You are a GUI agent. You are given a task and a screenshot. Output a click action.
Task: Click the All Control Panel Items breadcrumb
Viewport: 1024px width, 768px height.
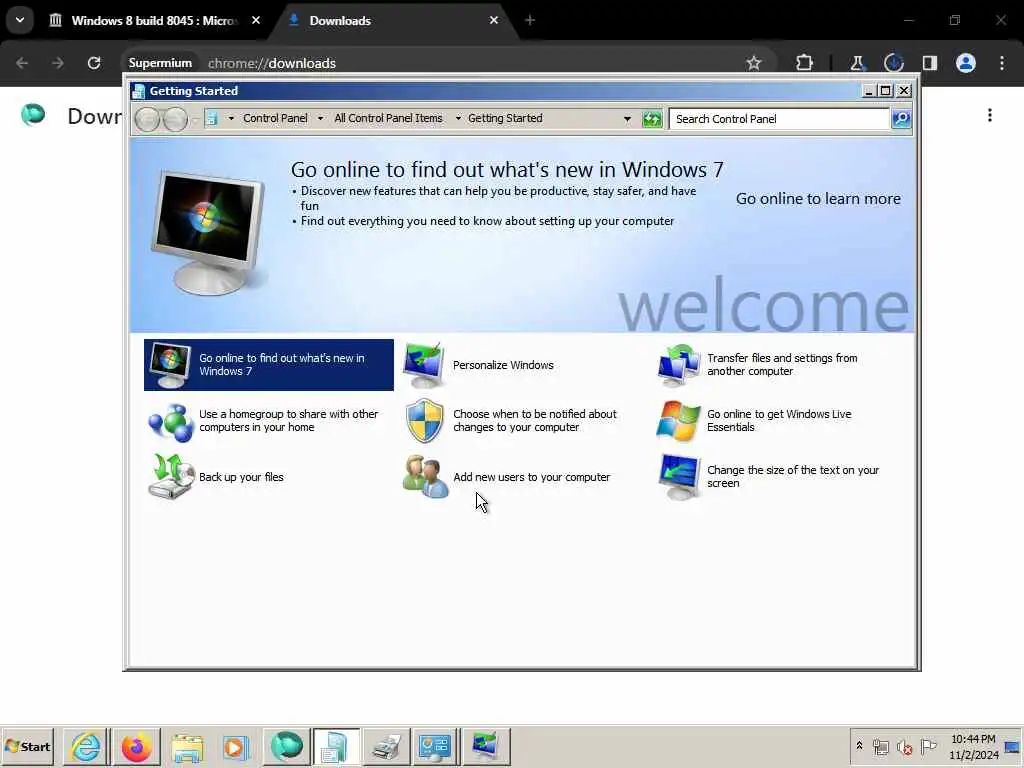tap(388, 118)
